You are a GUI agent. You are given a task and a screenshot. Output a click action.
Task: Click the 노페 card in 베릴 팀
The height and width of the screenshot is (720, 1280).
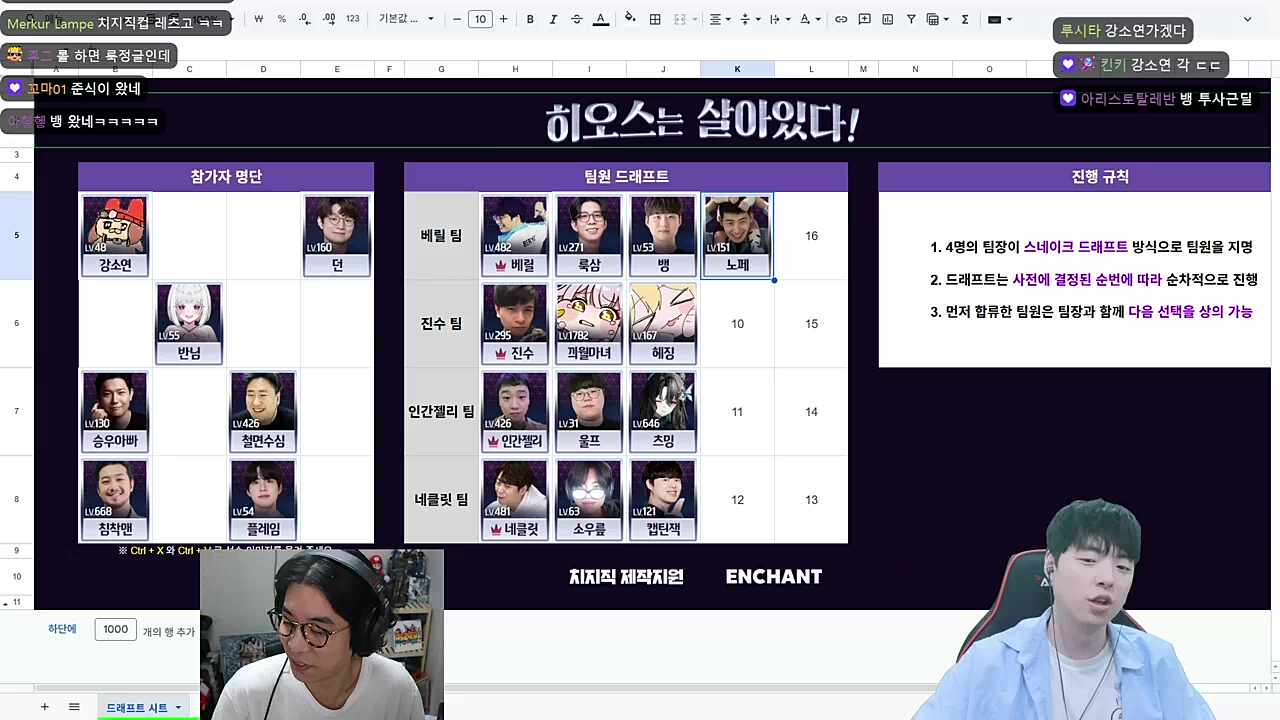pos(737,236)
